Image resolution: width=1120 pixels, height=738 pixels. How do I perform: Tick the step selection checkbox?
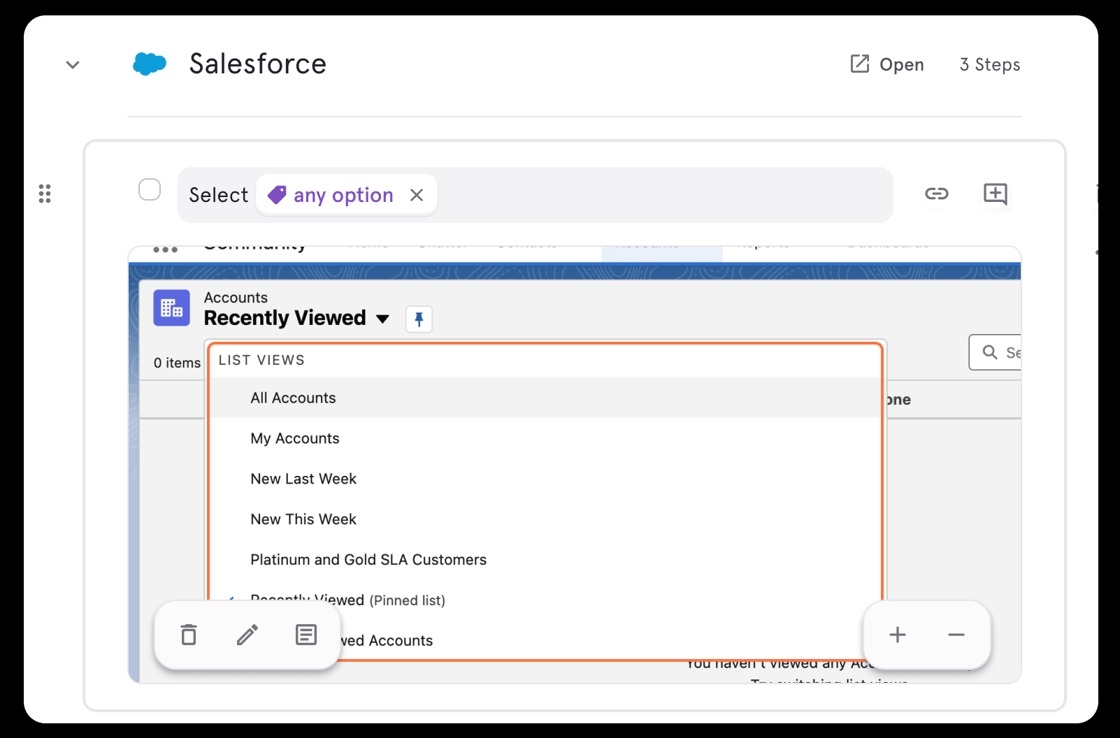tap(149, 190)
